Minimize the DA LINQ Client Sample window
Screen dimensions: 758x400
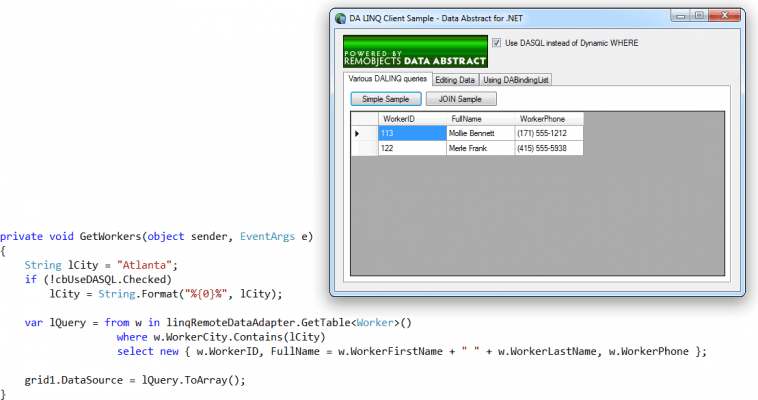[x=681, y=16]
